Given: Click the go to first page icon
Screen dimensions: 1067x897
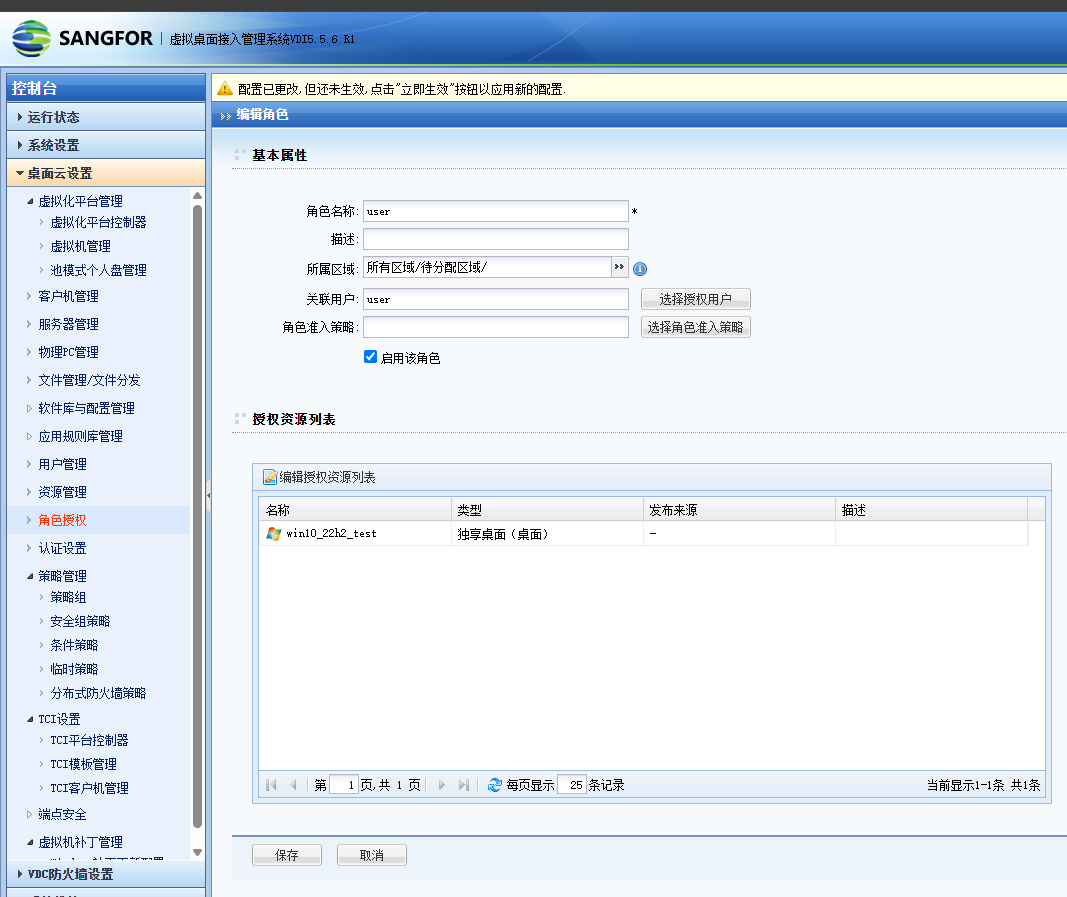Looking at the screenshot, I should 270,785.
